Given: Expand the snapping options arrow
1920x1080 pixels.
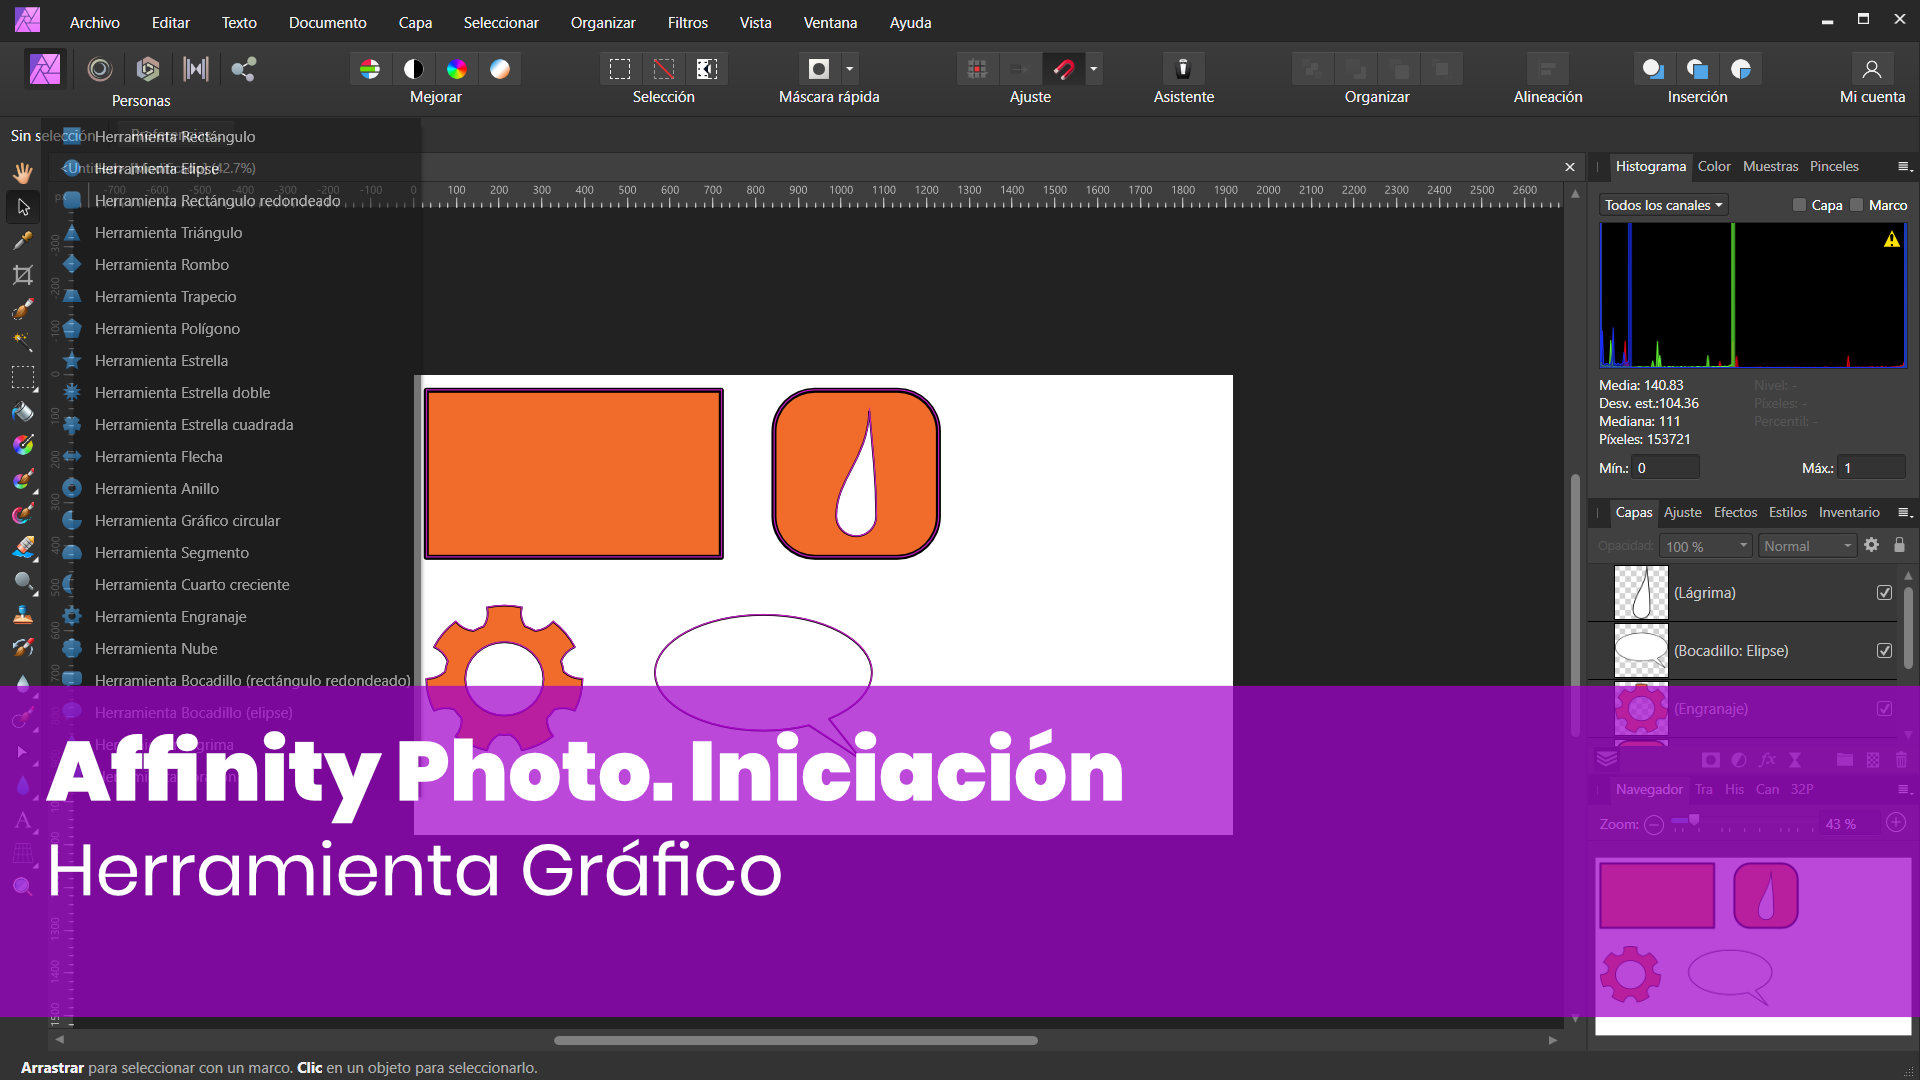Looking at the screenshot, I should tap(1094, 69).
